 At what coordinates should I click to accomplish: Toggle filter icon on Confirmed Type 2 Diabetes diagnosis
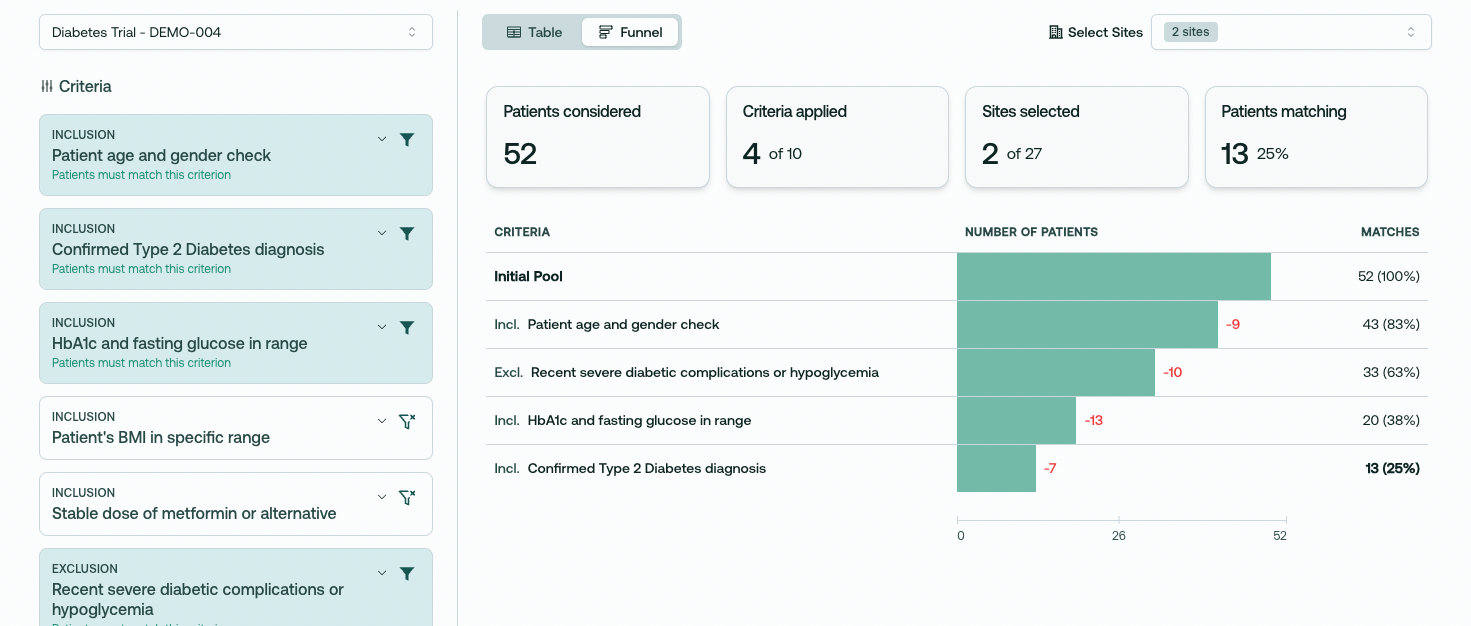[407, 234]
